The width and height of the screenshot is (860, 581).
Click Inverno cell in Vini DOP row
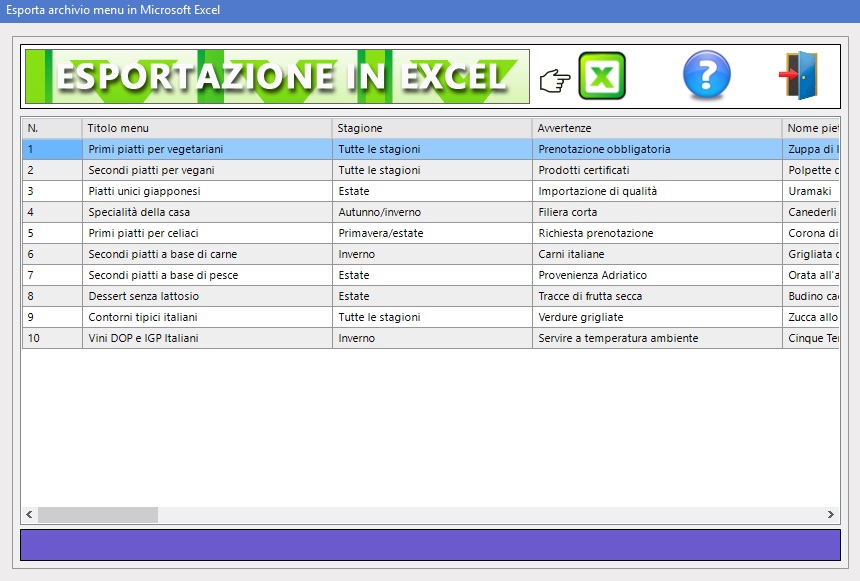pyautogui.click(x=432, y=338)
